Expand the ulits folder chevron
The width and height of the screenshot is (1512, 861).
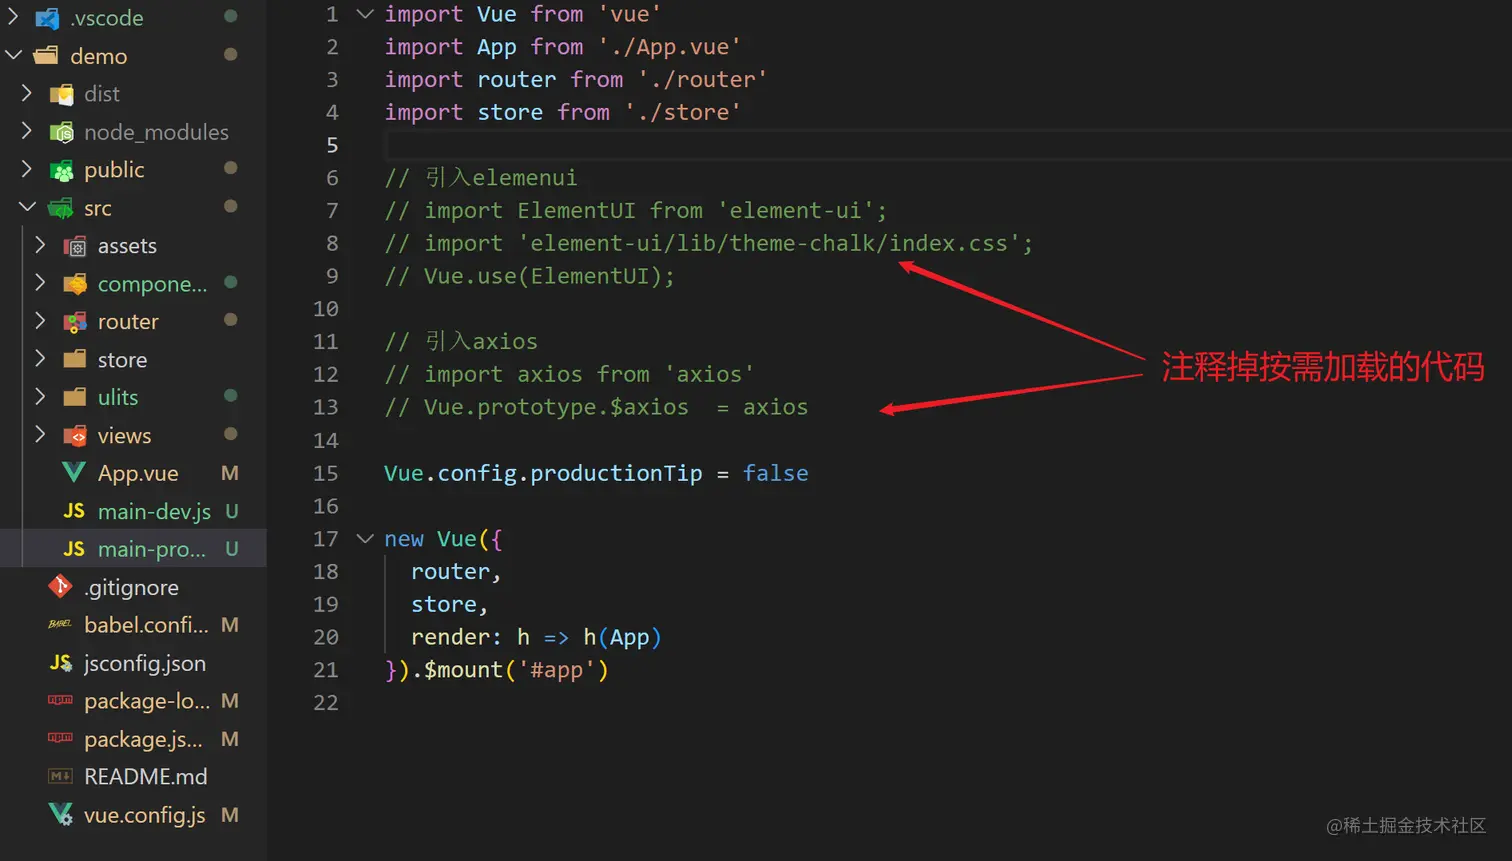pyautogui.click(x=40, y=397)
